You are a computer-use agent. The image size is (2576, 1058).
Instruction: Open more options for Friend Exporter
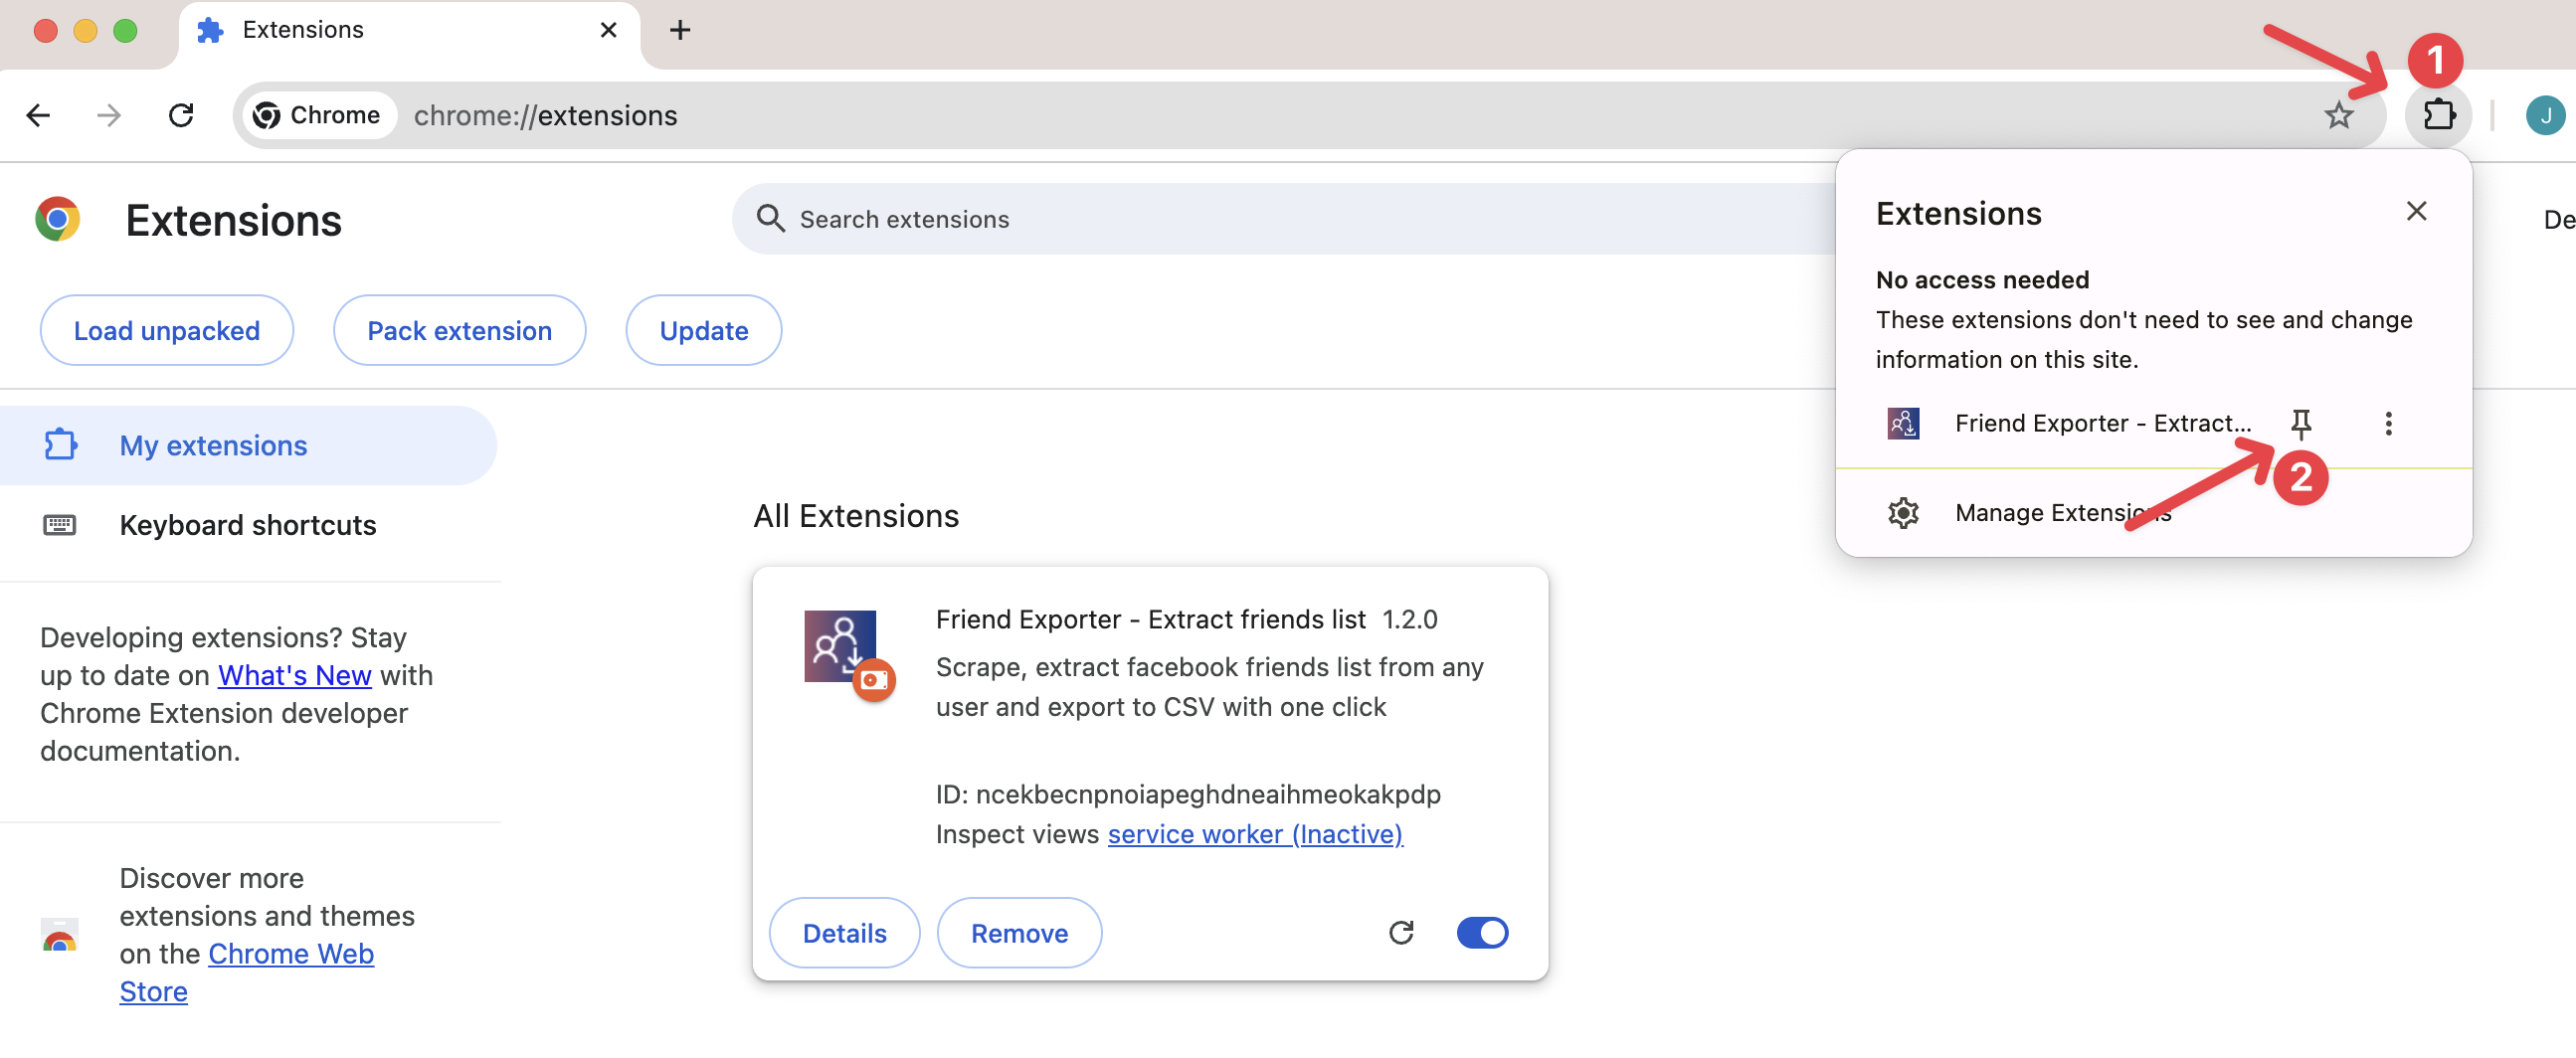pyautogui.click(x=2388, y=424)
